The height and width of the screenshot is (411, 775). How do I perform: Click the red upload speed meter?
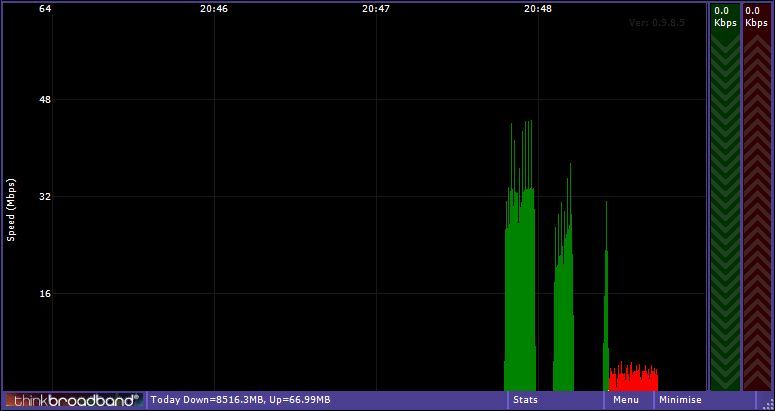757,197
